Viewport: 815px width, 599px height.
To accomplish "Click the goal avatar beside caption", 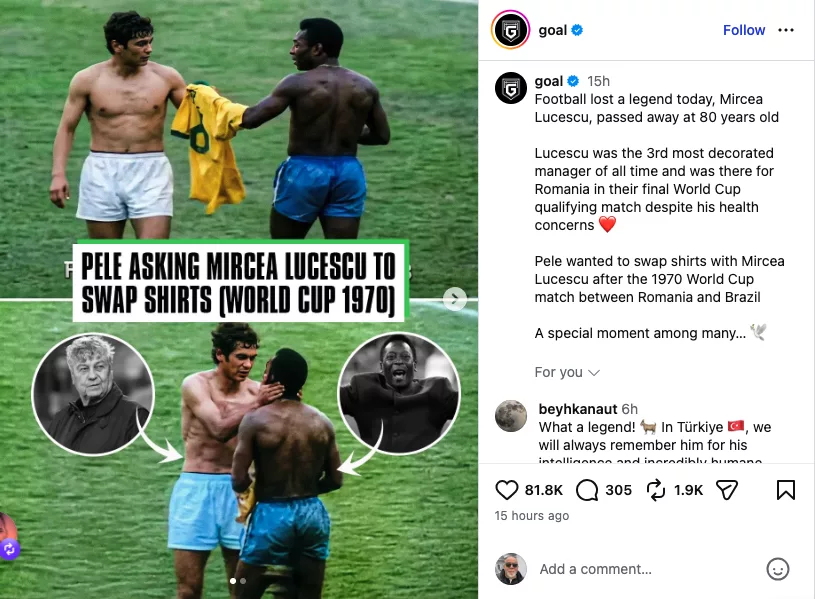I will click(x=510, y=88).
